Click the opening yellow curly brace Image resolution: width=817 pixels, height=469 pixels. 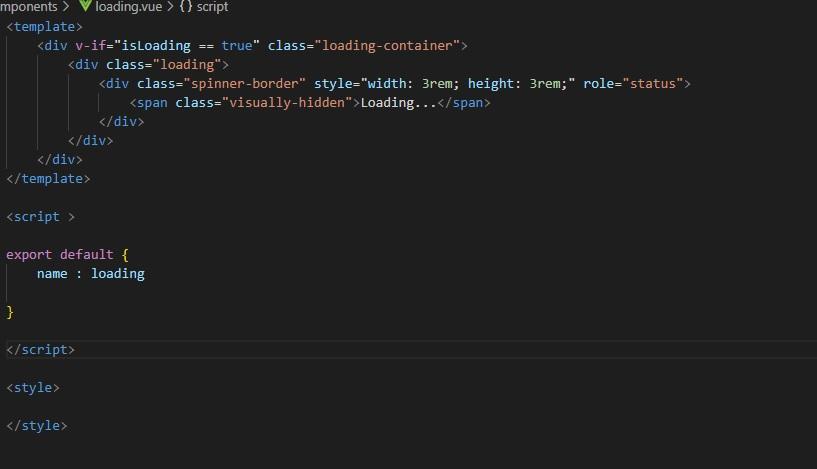(x=125, y=255)
